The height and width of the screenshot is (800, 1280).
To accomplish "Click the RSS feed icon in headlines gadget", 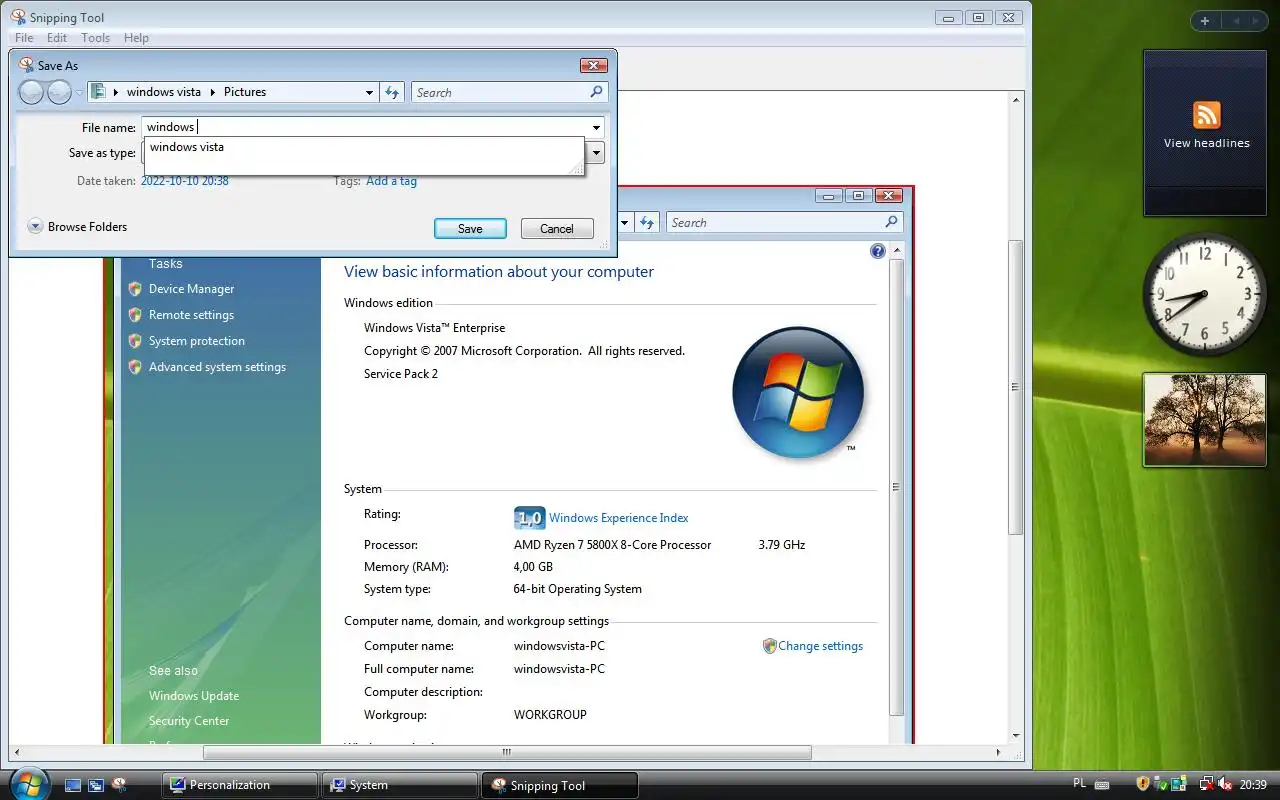I will tap(1207, 115).
